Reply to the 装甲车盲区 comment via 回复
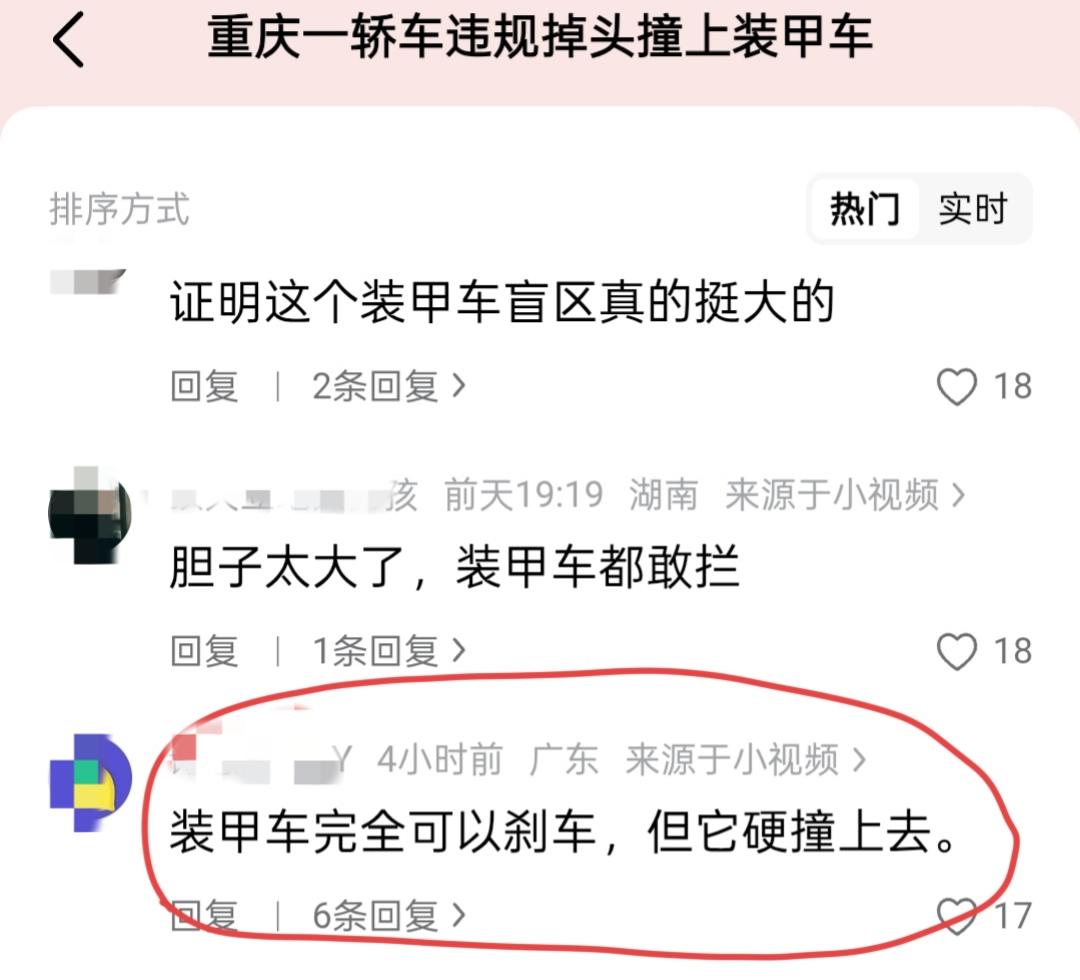 click(205, 386)
